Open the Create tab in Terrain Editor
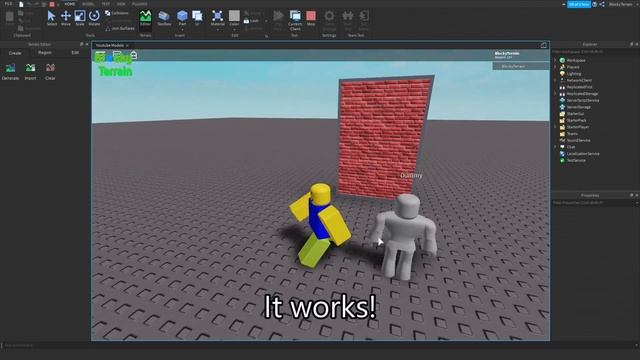This screenshot has height=360, width=640. [x=15, y=53]
